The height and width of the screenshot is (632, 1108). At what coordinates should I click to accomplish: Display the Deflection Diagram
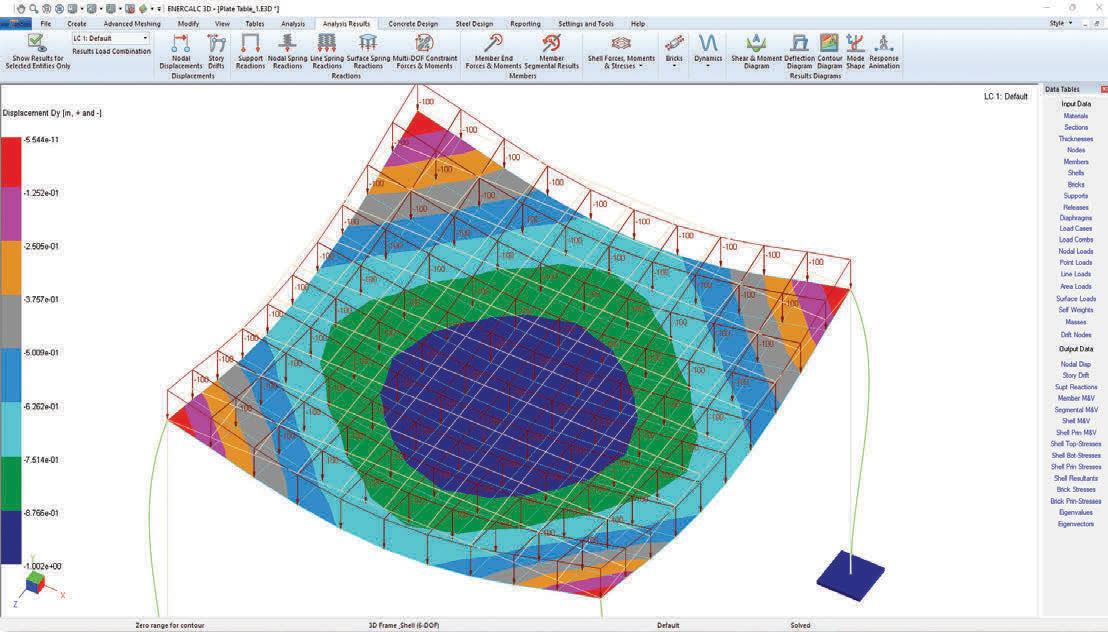(x=799, y=52)
